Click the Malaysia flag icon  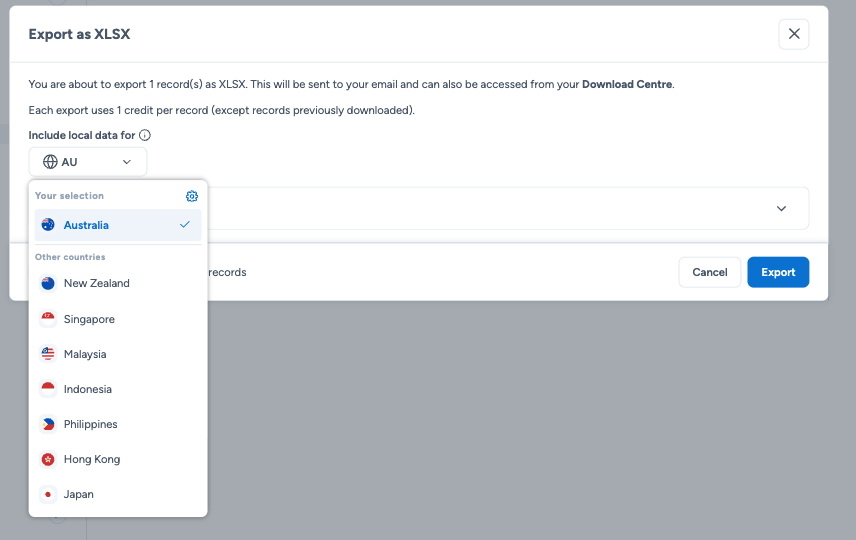[48, 354]
